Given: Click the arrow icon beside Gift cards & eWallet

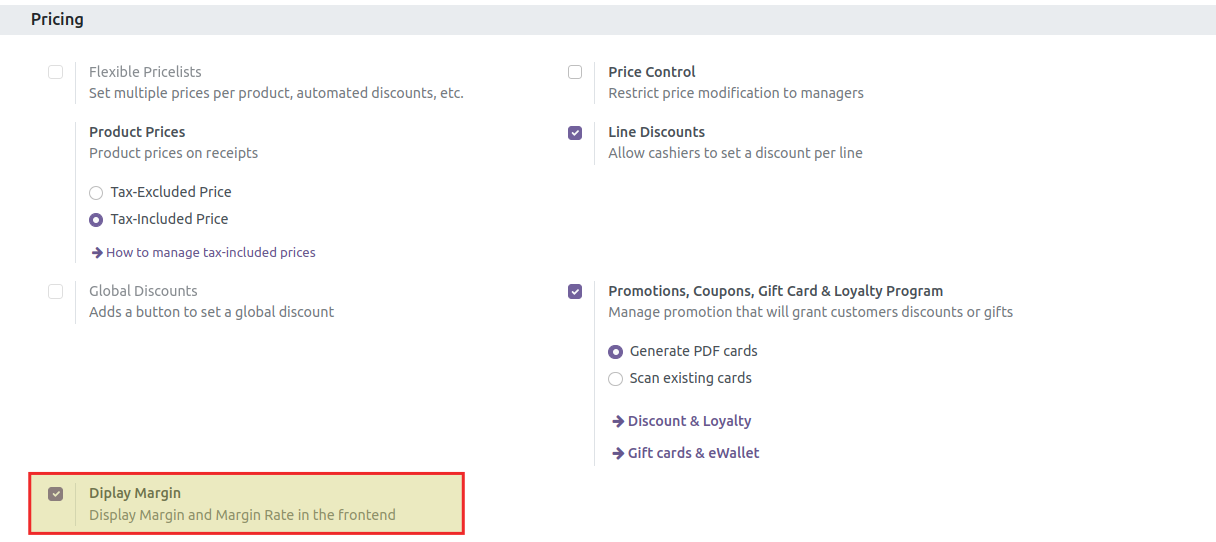Looking at the screenshot, I should [x=618, y=454].
